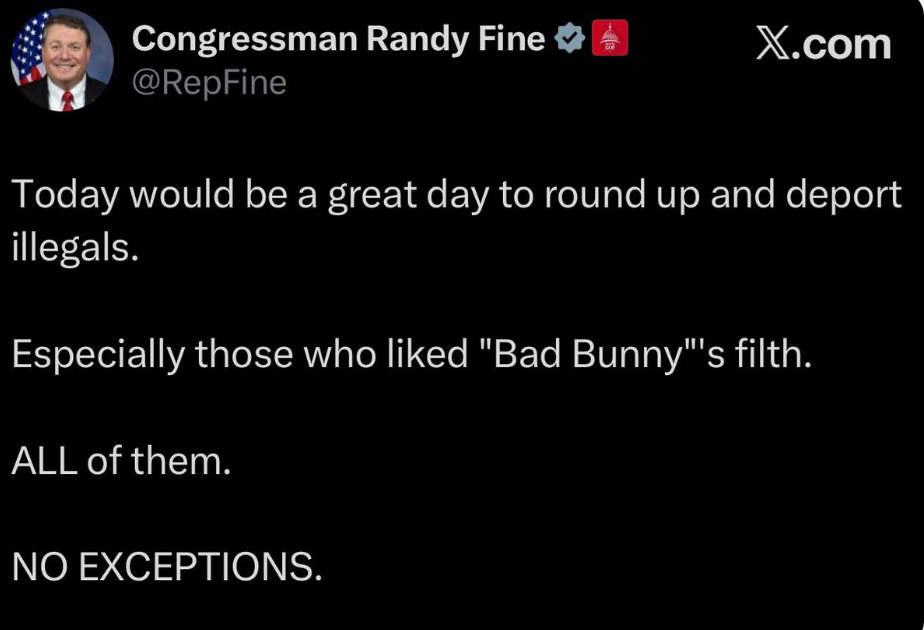Image resolution: width=924 pixels, height=630 pixels.
Task: Click the word "illegals." in the post
Action: (x=72, y=248)
